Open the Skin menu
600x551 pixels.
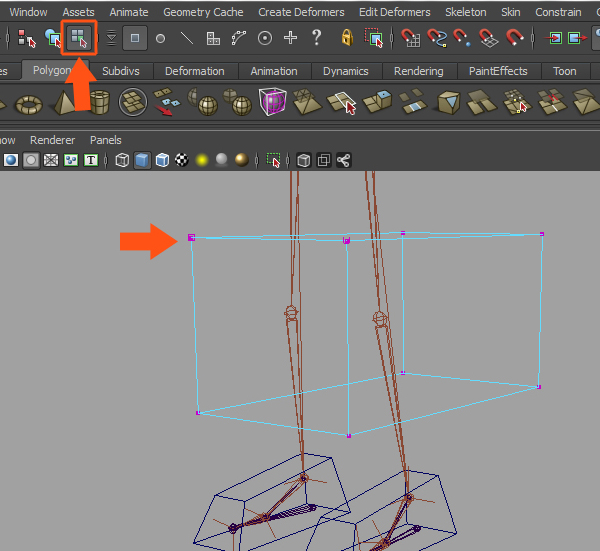pyautogui.click(x=511, y=12)
